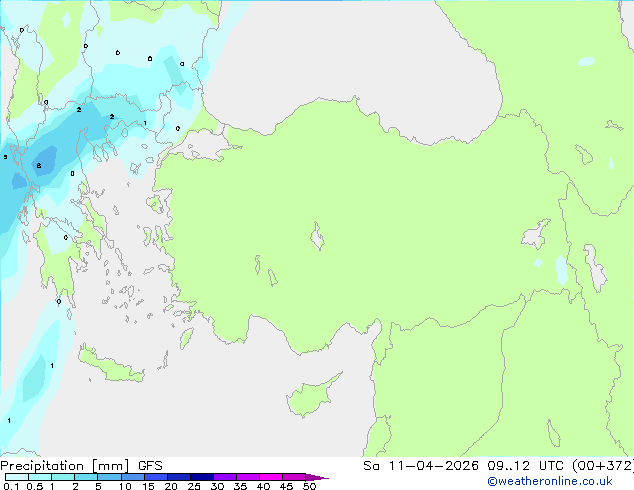Pick the 40–45 mm magenta legend swatch
Screen dimensions: 634x490
(271, 477)
